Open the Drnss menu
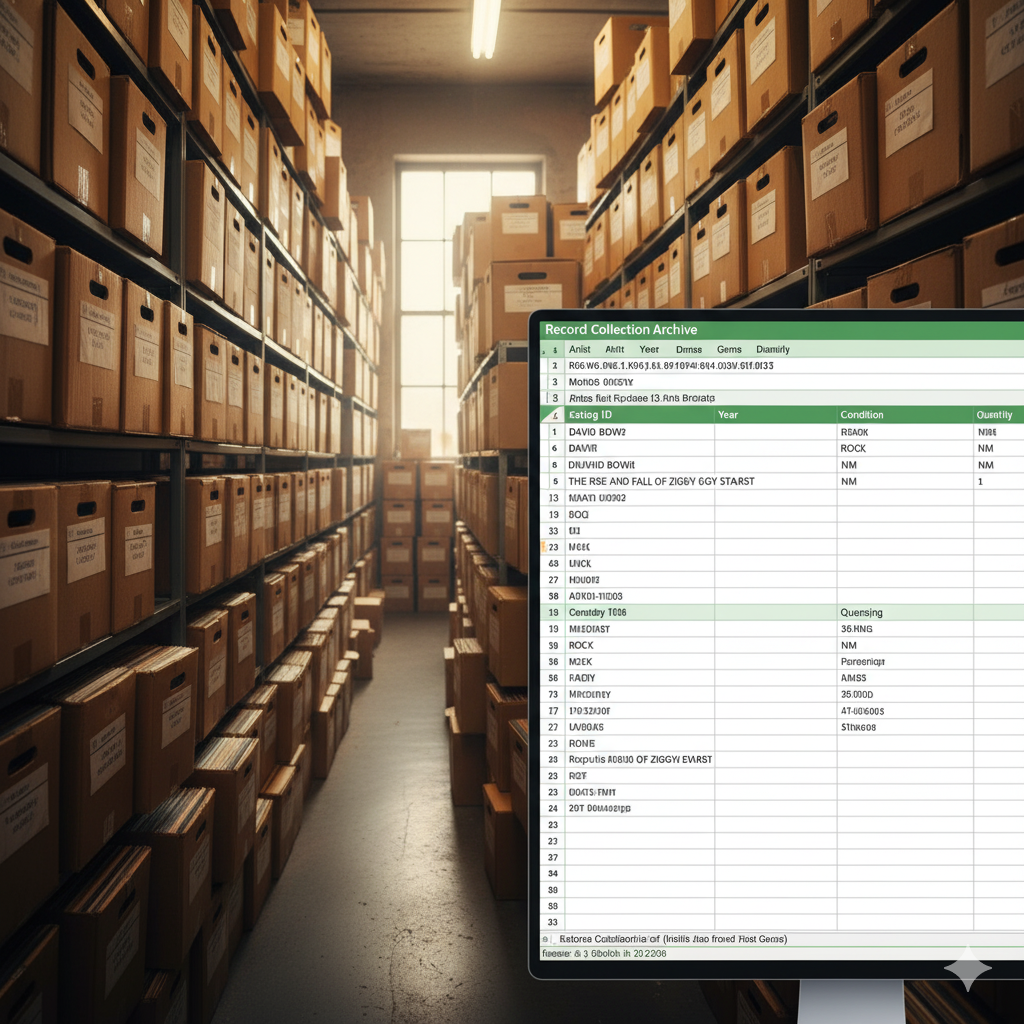This screenshot has width=1024, height=1024. 688,349
